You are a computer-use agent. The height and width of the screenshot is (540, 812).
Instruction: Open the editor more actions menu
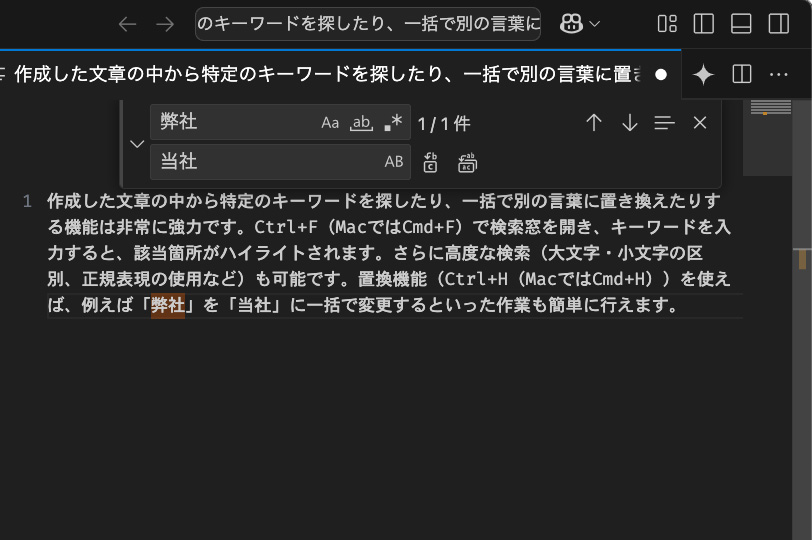779,75
